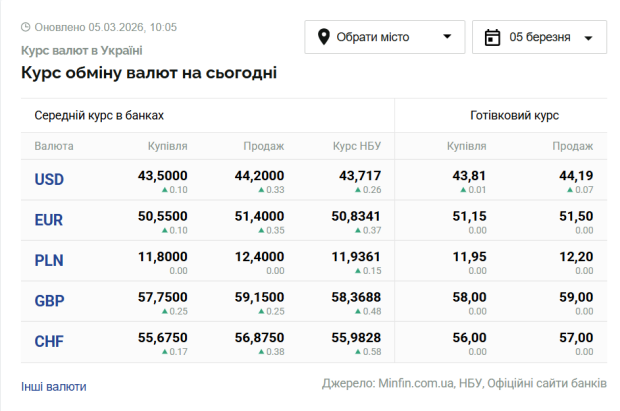Viewport: 620px width, 411px height.
Task: Click the 'Курс НБУ' column header
Action: [x=357, y=146]
